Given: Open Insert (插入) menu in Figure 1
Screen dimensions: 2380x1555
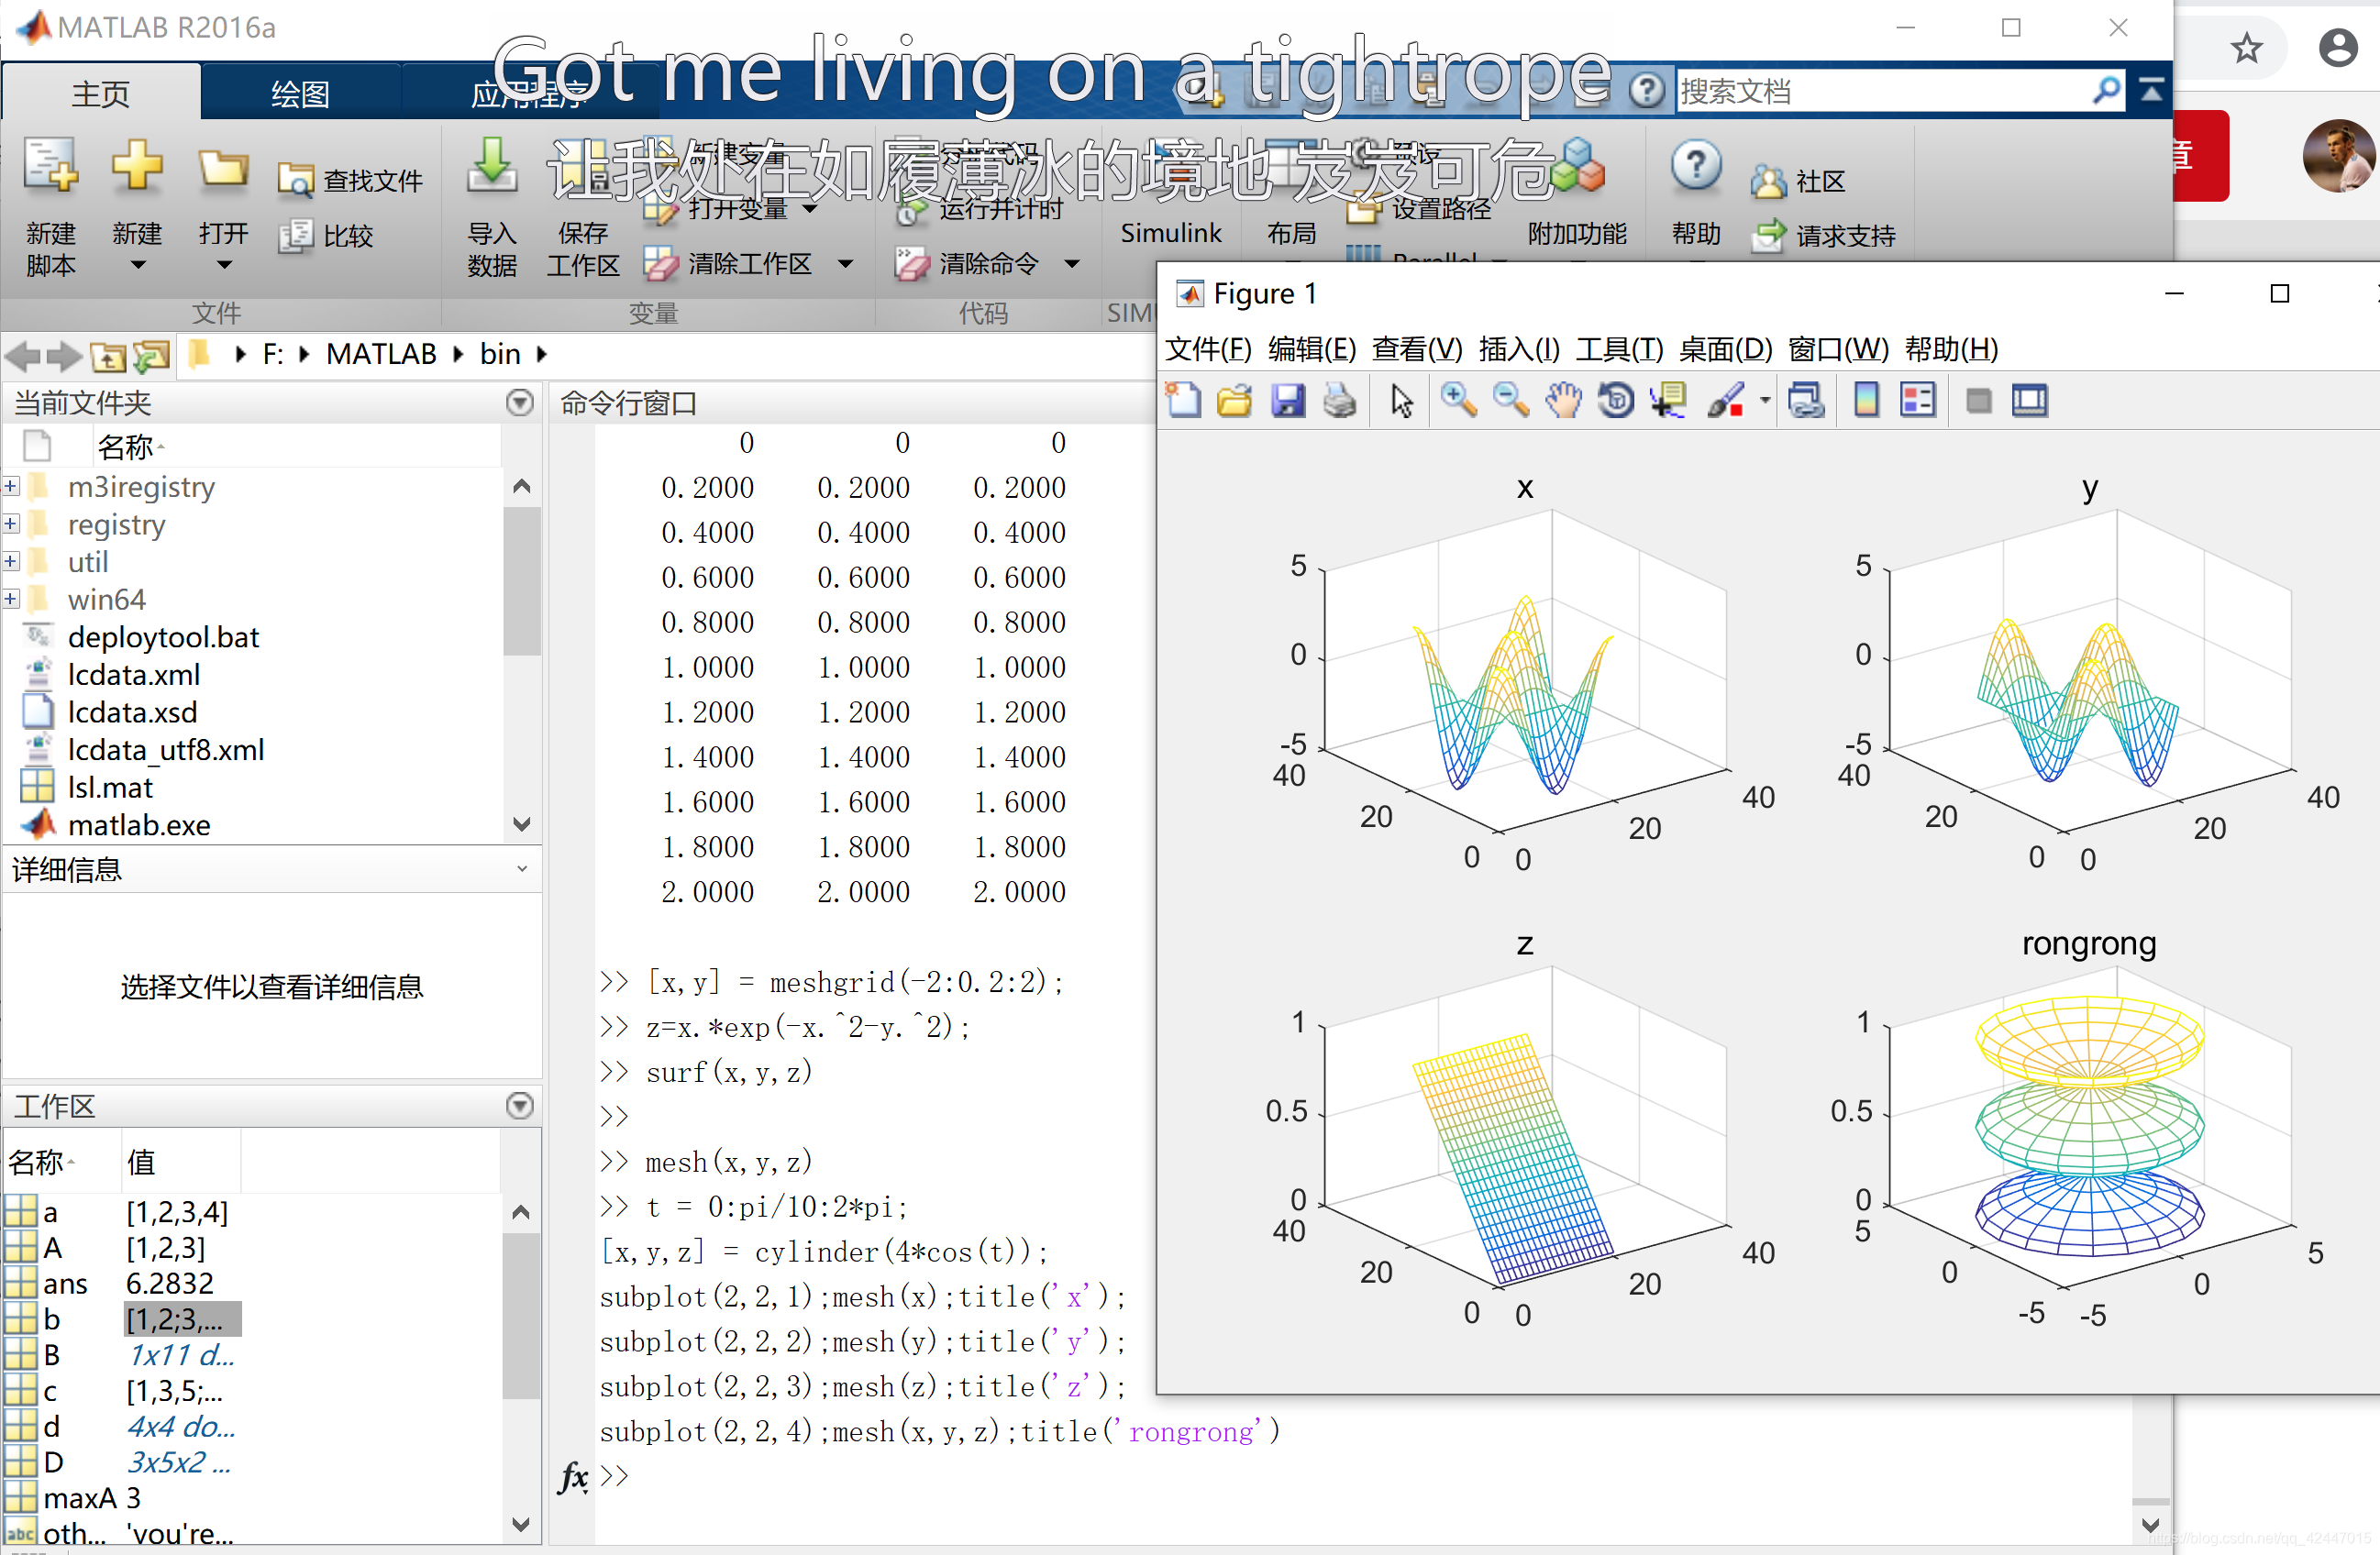Looking at the screenshot, I should 1519,349.
